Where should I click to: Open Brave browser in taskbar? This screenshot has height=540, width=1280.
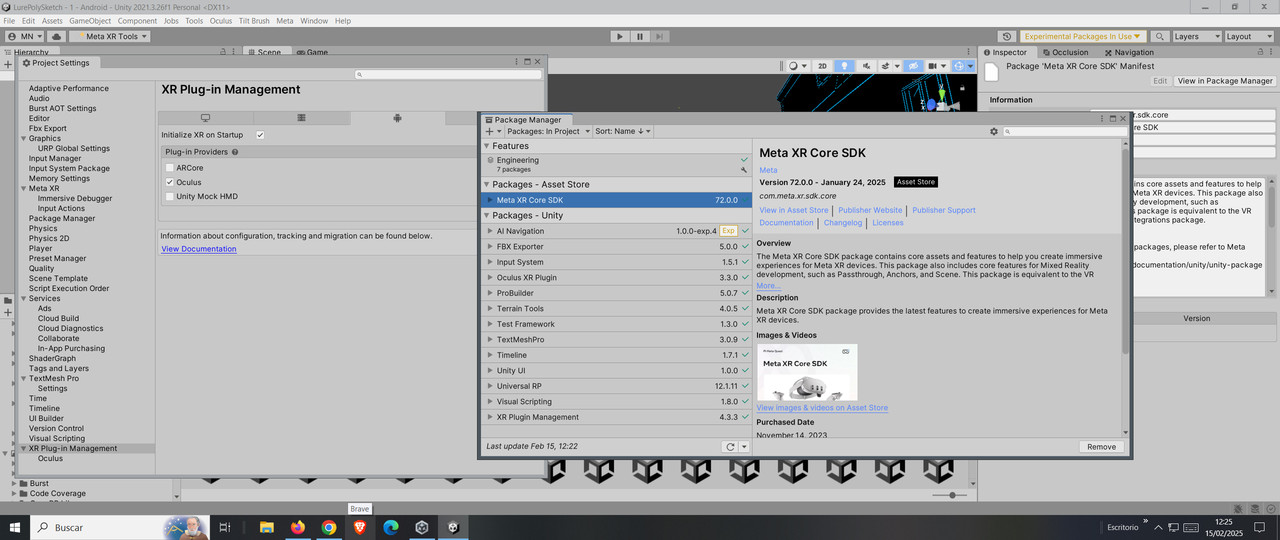click(360, 527)
